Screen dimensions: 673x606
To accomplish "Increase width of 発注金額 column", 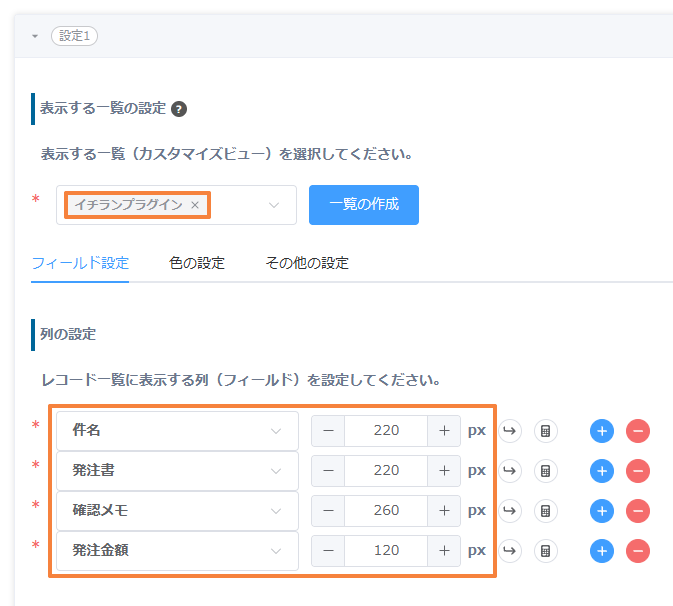I will click(444, 551).
